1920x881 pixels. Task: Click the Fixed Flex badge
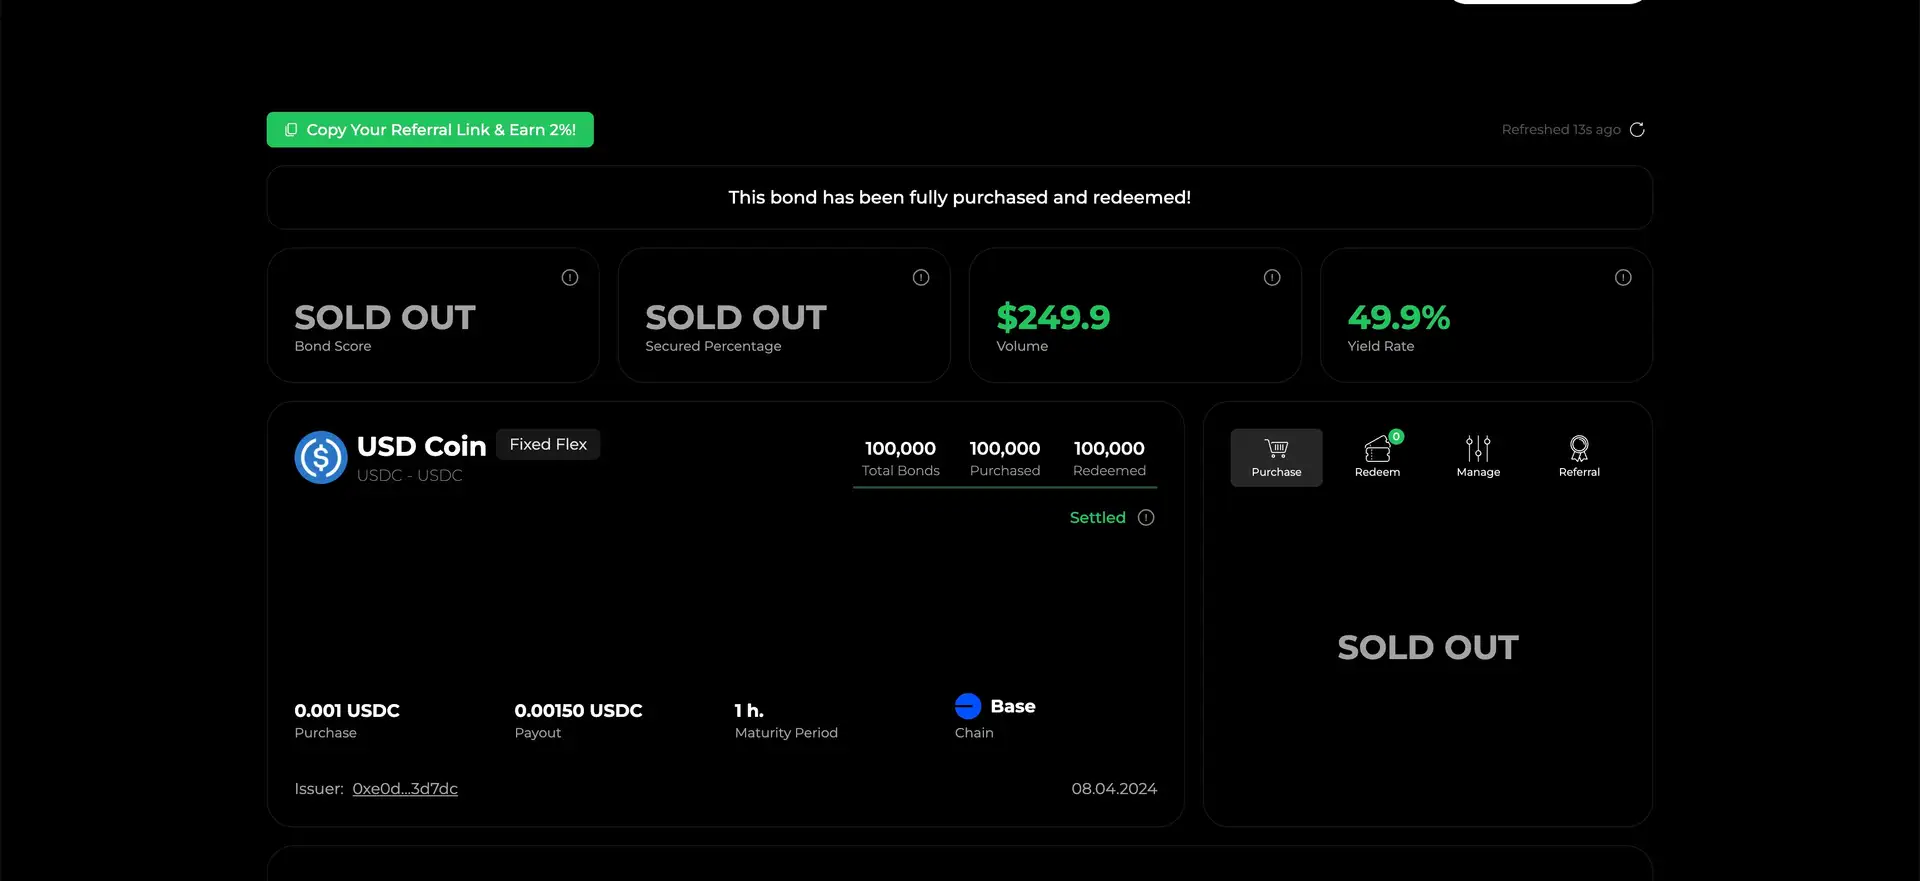548,445
